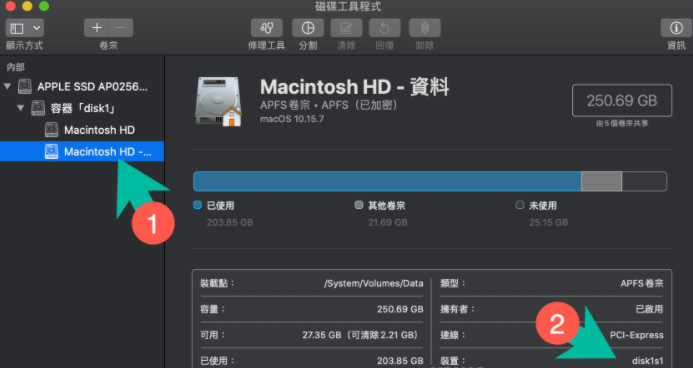Click the disk1 container icon in sidebar
693x368 pixels.
pos(38,108)
